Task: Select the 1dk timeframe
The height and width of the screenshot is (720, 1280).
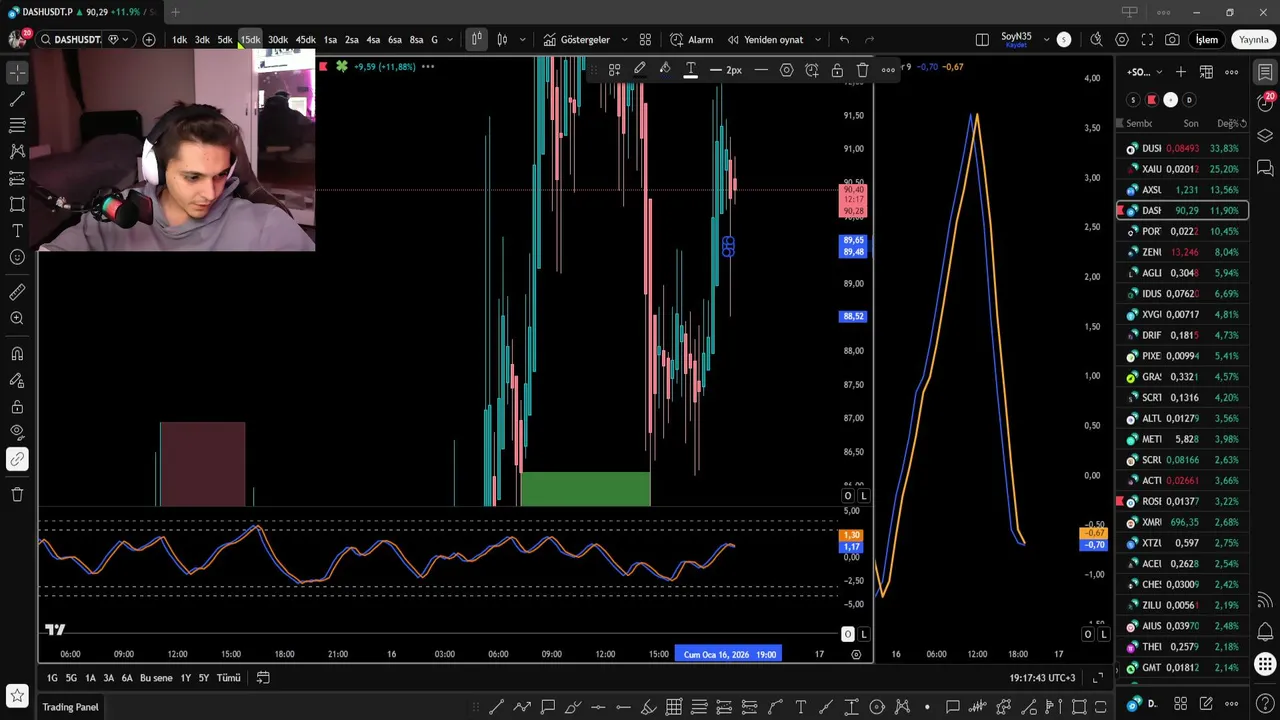Action: [x=179, y=40]
